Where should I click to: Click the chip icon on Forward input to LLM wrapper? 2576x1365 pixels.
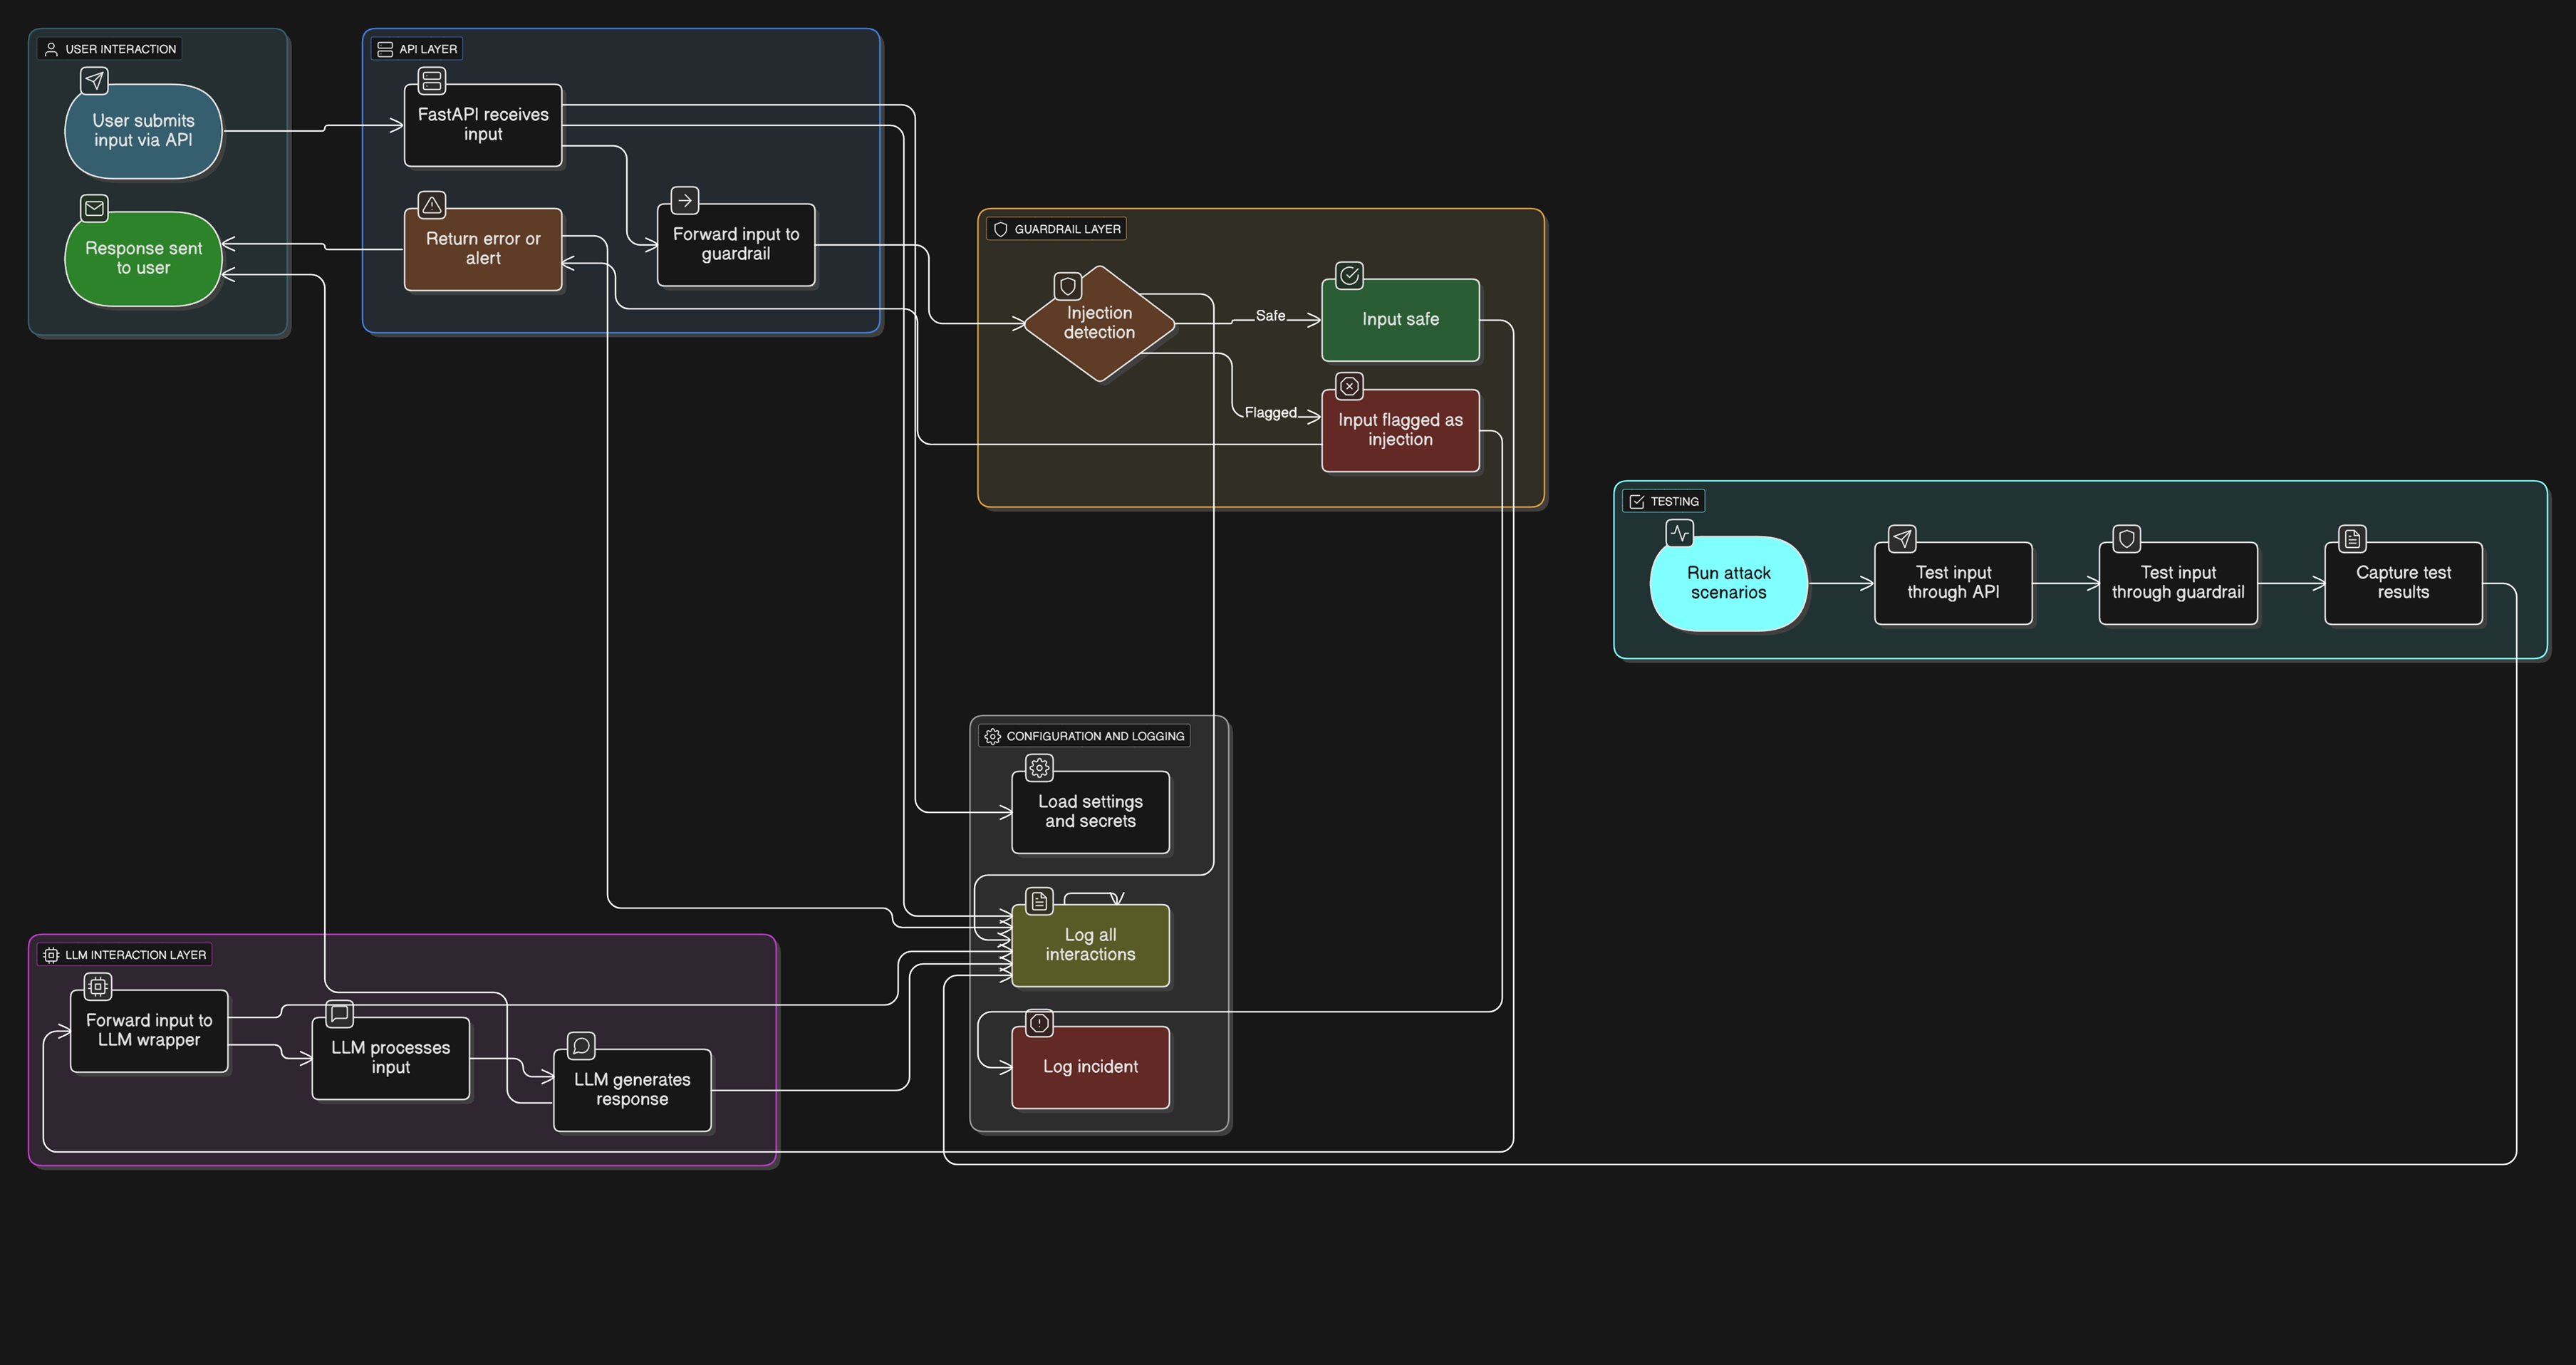click(98, 987)
